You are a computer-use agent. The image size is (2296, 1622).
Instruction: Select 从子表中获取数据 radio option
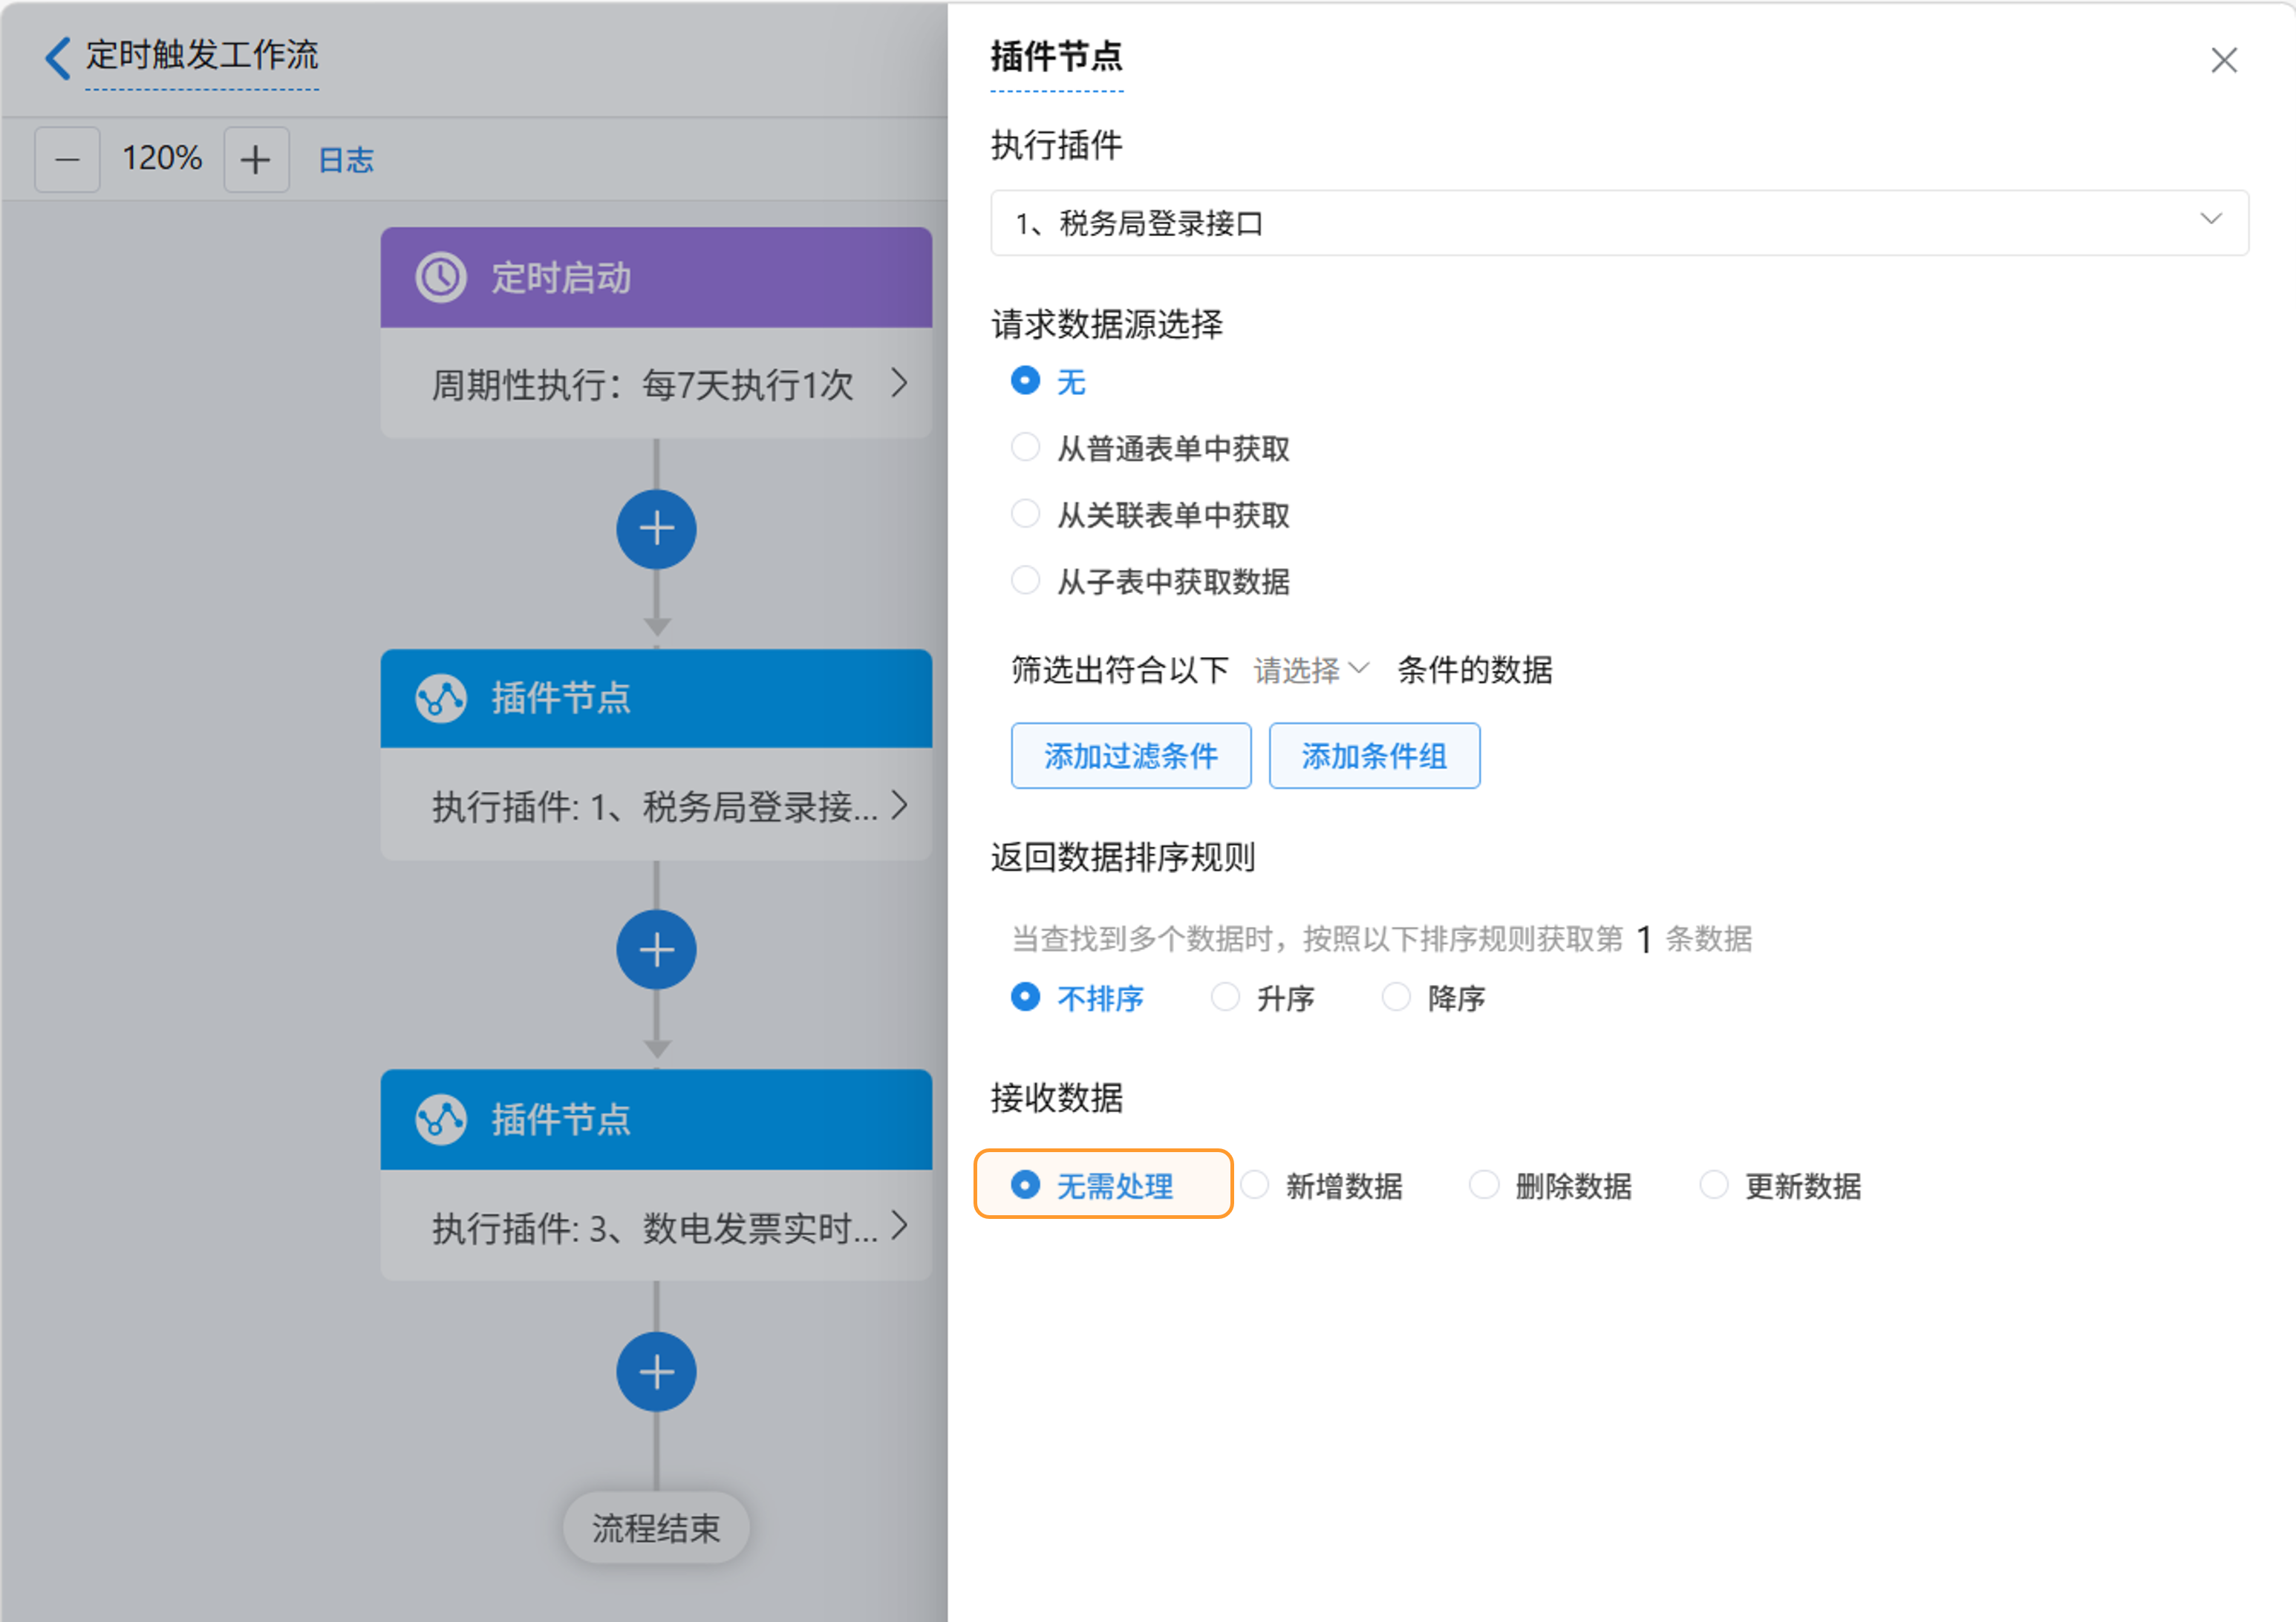1025,580
